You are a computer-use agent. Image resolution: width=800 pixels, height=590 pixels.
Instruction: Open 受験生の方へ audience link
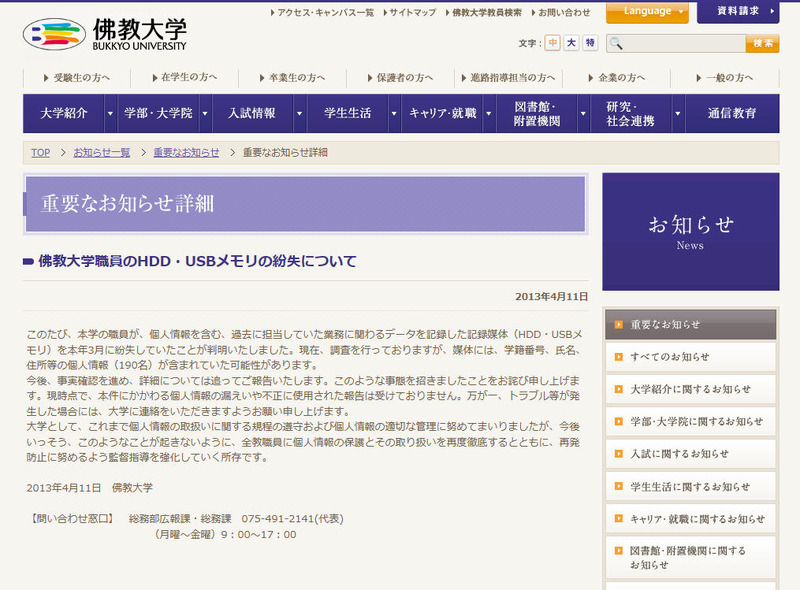tap(82, 77)
